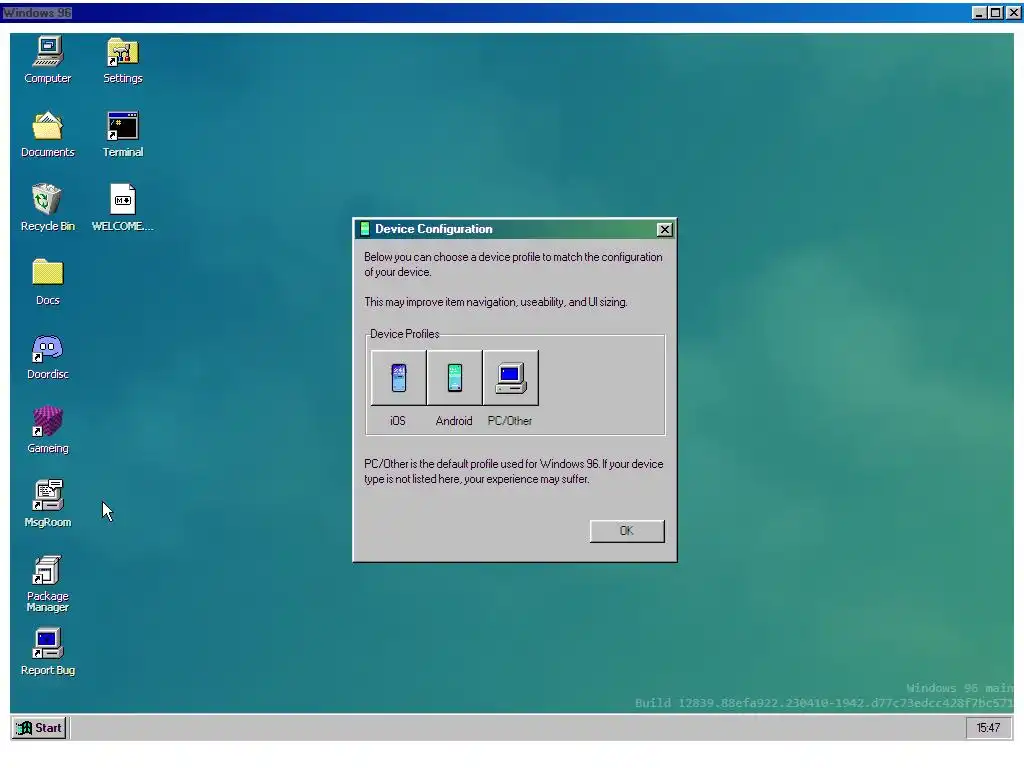
Task: Click OK in Device Configuration dialog
Action: [627, 531]
